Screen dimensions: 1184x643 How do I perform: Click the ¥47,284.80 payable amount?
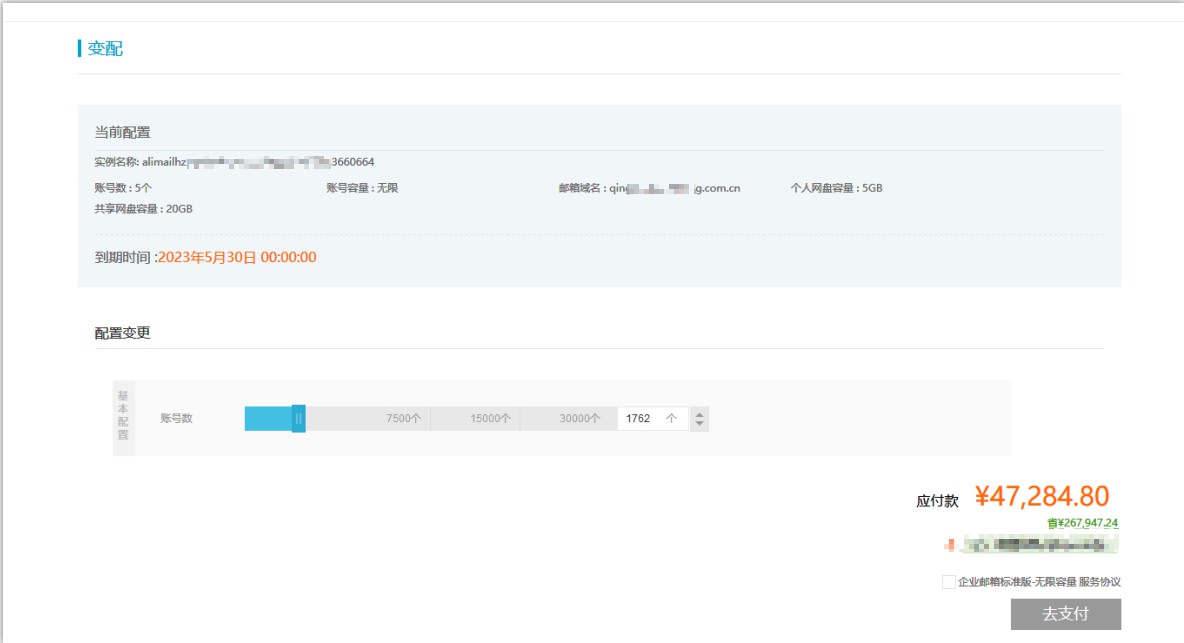[1041, 497]
